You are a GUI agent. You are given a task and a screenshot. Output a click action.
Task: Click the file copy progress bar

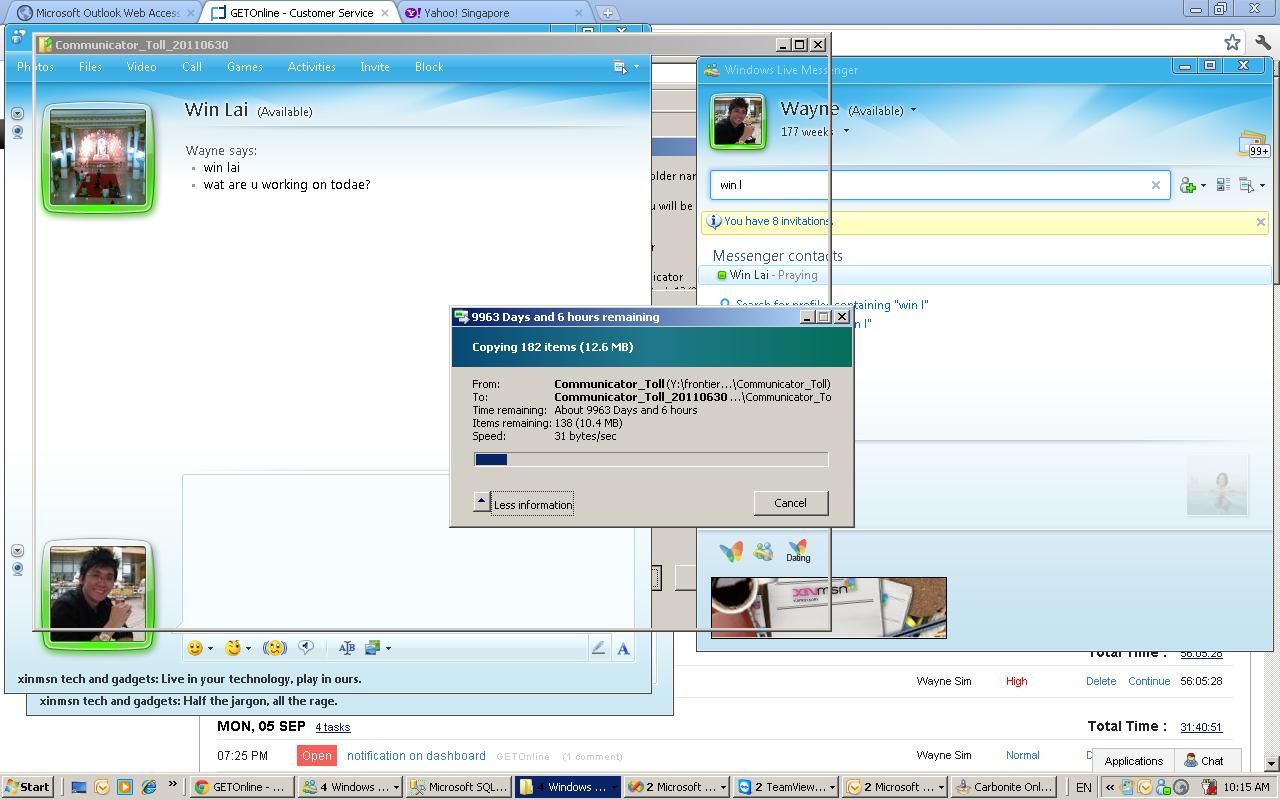click(x=651, y=460)
